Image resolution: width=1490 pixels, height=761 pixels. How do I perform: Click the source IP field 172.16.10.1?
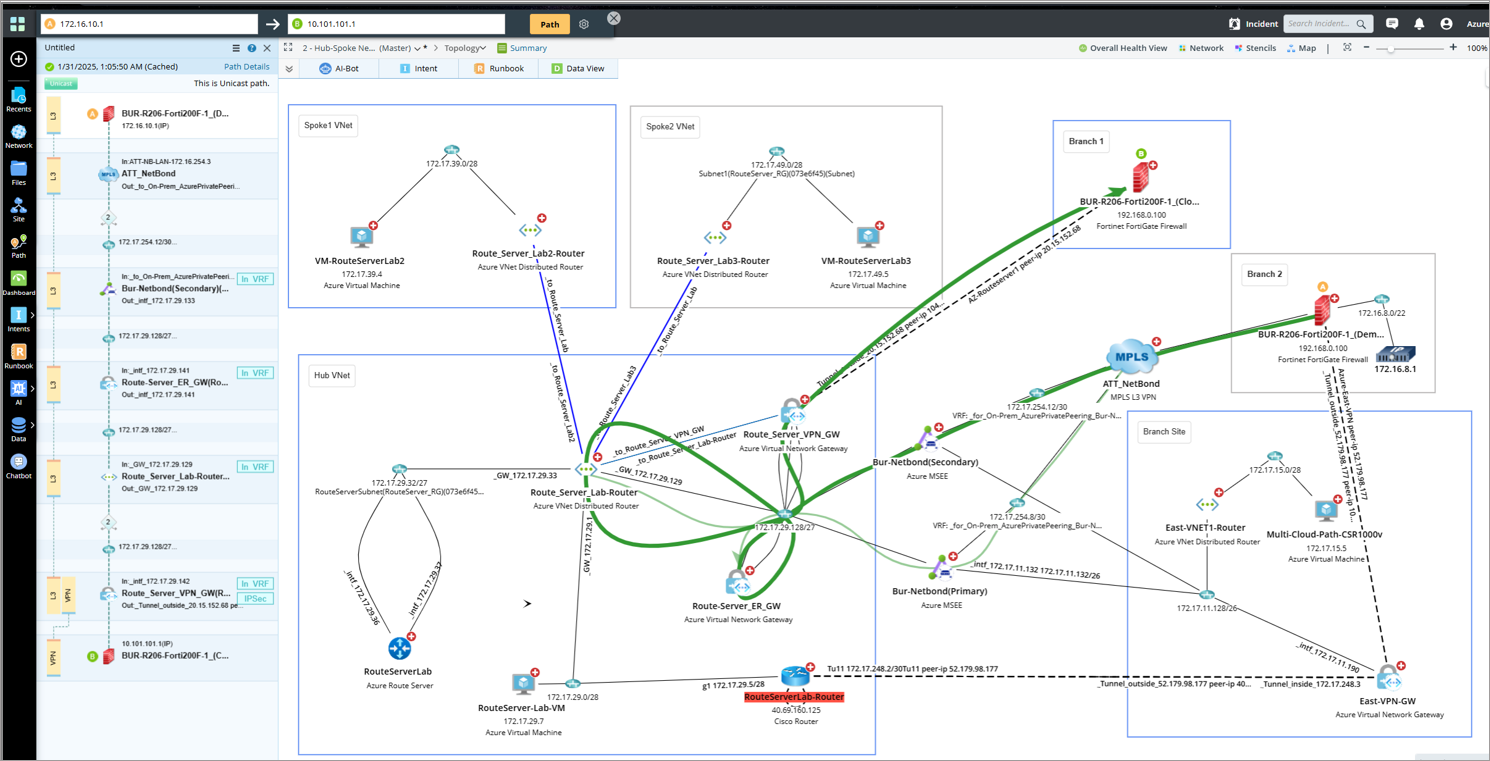tap(150, 23)
